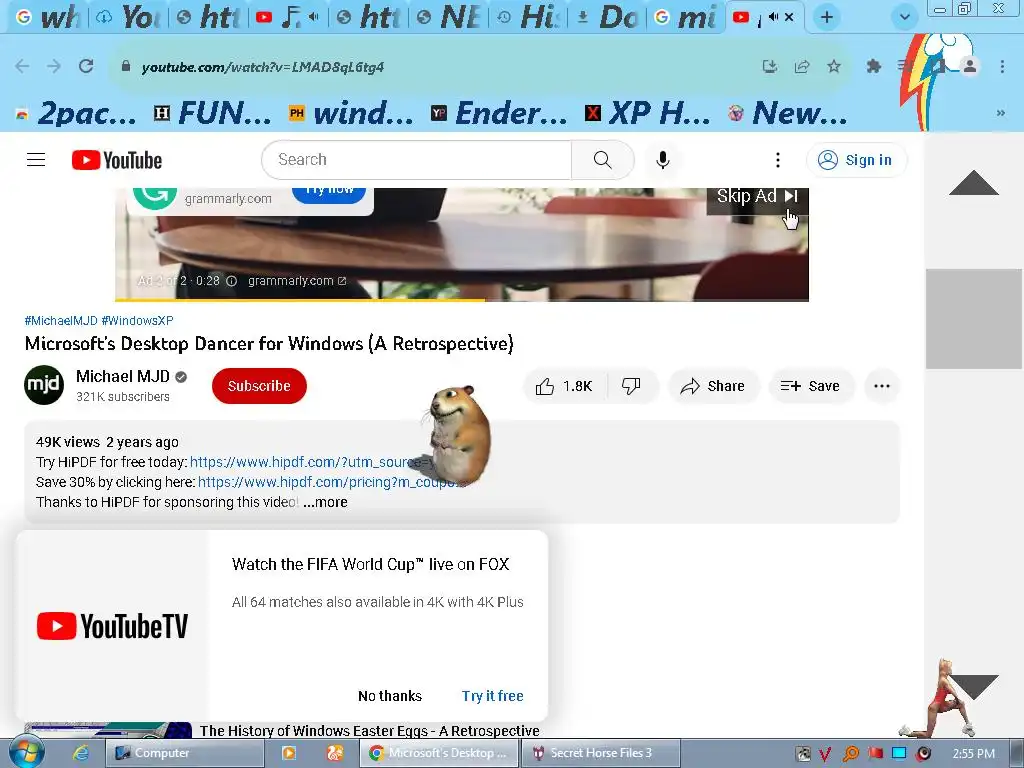Viewport: 1024px width, 768px height.
Task: Launch Internet Explorer from the taskbar
Action: point(81,753)
